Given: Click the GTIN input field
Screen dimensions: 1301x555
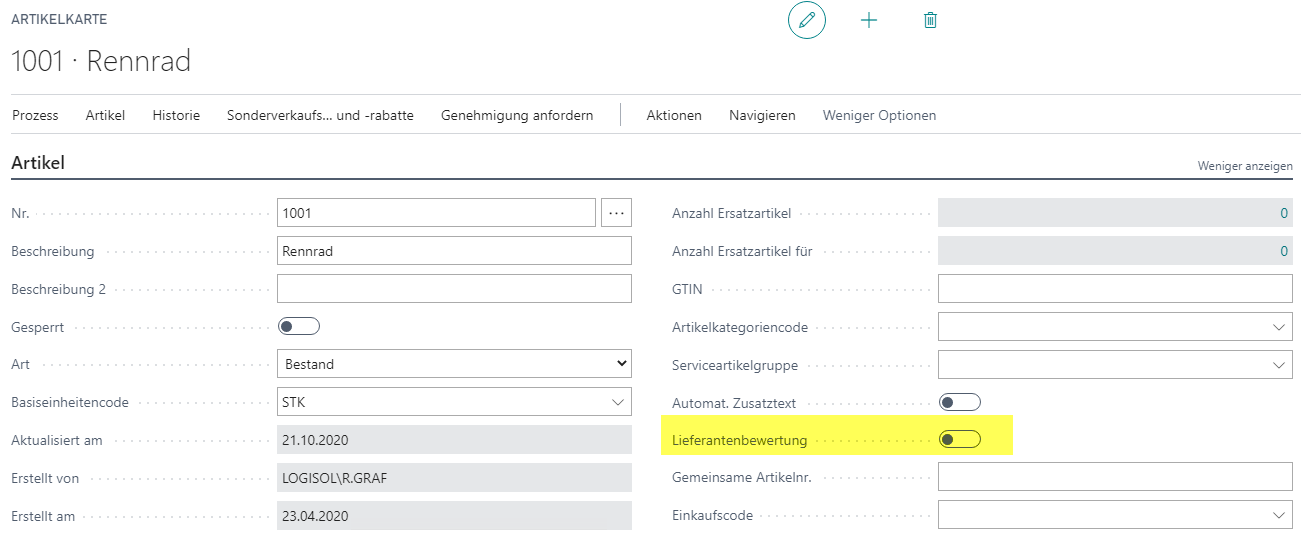Looking at the screenshot, I should pyautogui.click(x=1115, y=289).
